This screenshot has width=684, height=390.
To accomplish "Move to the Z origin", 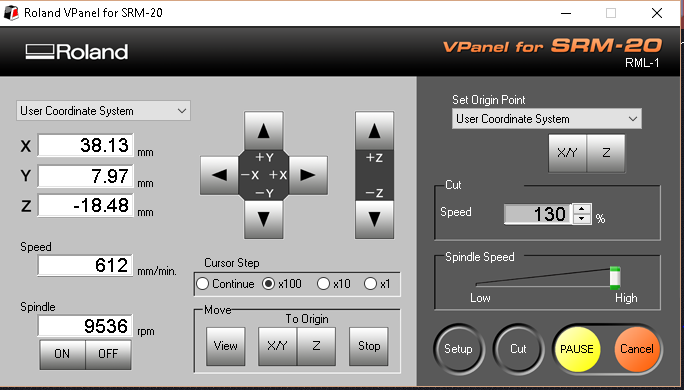I will 316,346.
